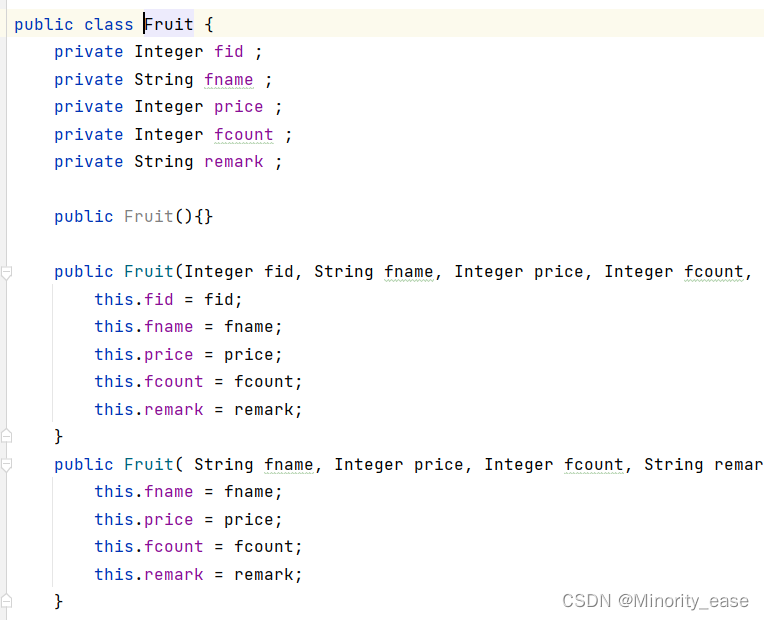The height and width of the screenshot is (620, 764).
Task: Click fold-end marker beside the last closing brace
Action: pyautogui.click(x=6, y=601)
